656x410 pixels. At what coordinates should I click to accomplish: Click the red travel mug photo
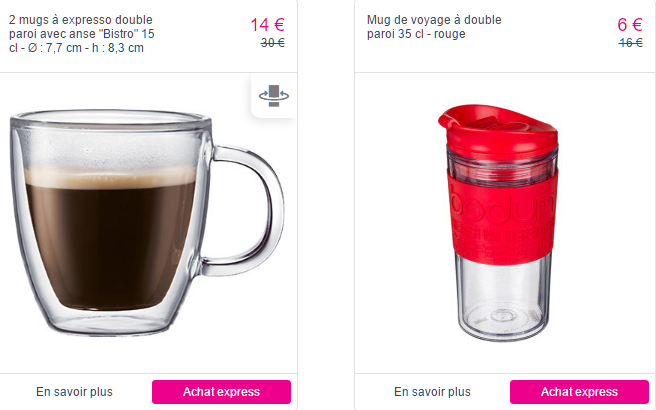click(498, 223)
